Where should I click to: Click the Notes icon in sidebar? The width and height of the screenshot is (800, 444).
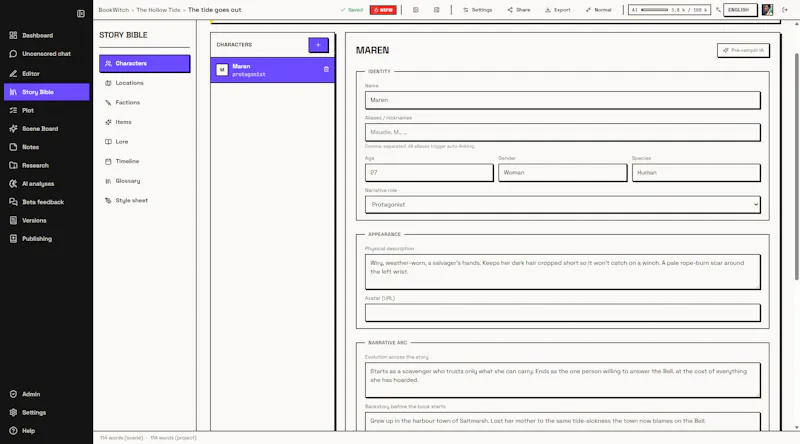click(x=13, y=147)
